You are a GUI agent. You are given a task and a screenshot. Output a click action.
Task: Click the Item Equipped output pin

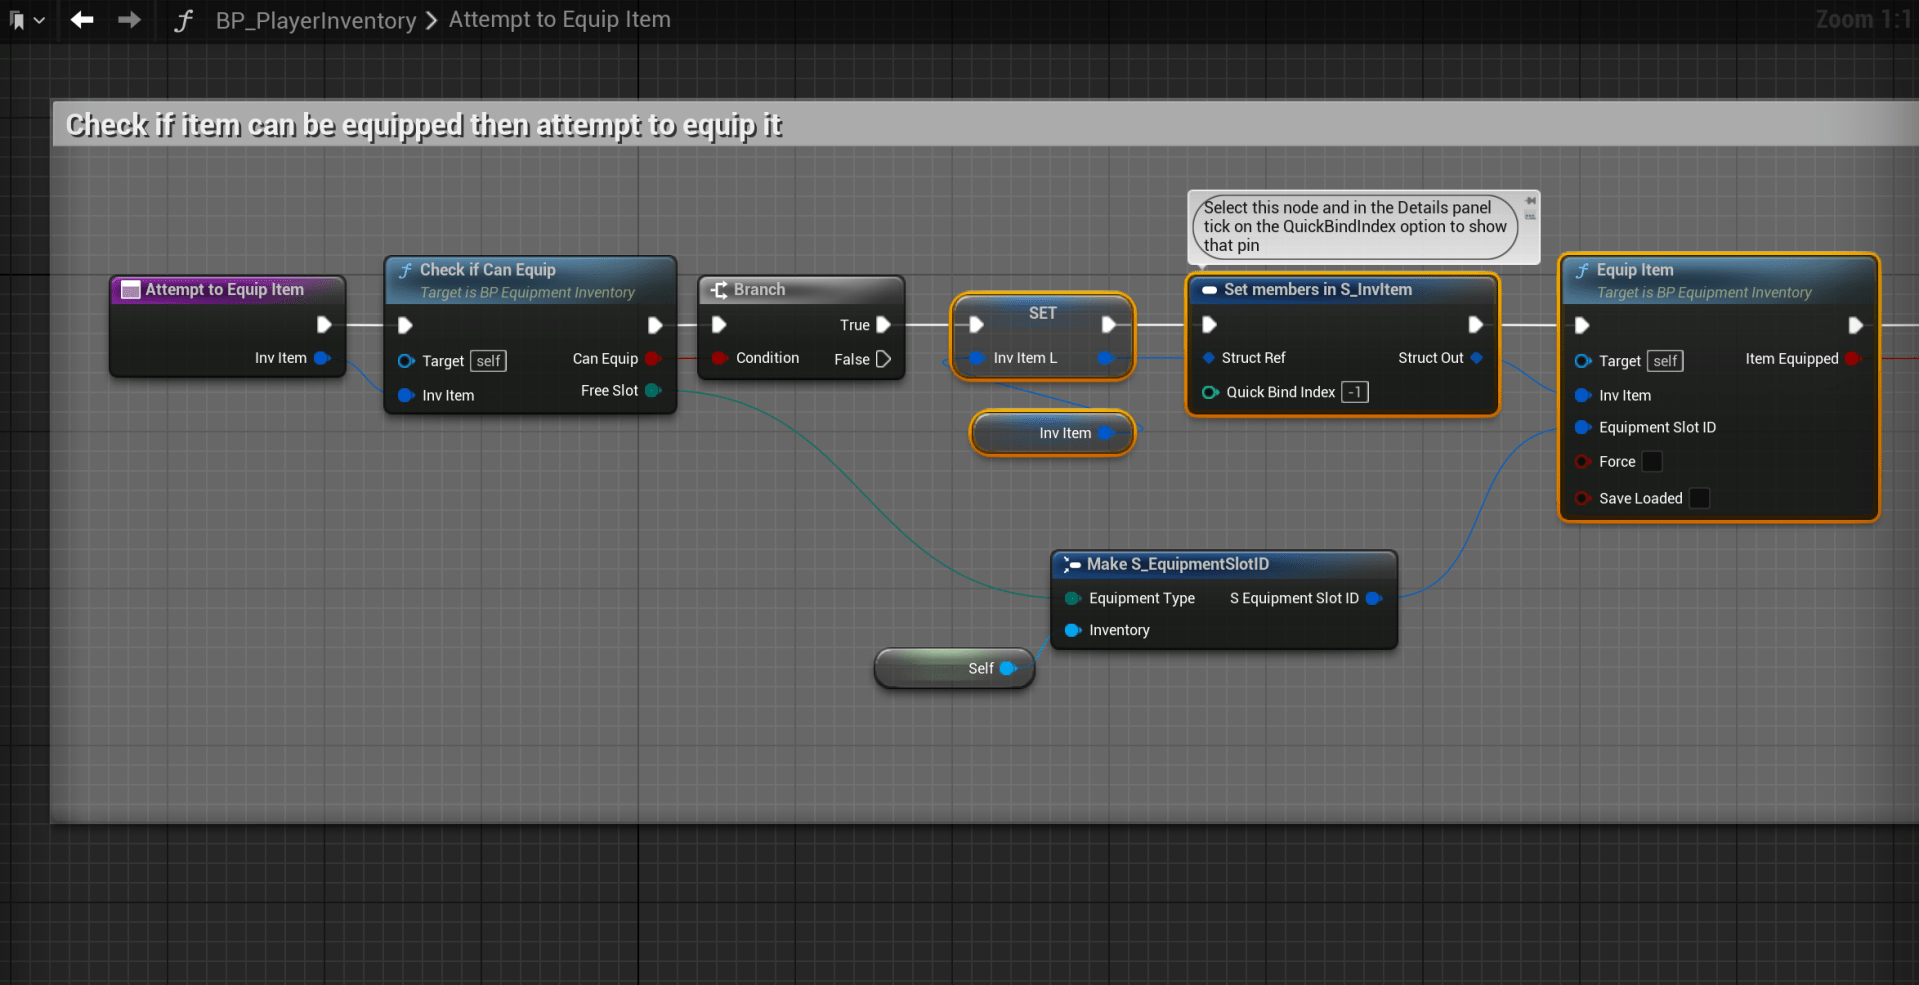tap(1853, 359)
